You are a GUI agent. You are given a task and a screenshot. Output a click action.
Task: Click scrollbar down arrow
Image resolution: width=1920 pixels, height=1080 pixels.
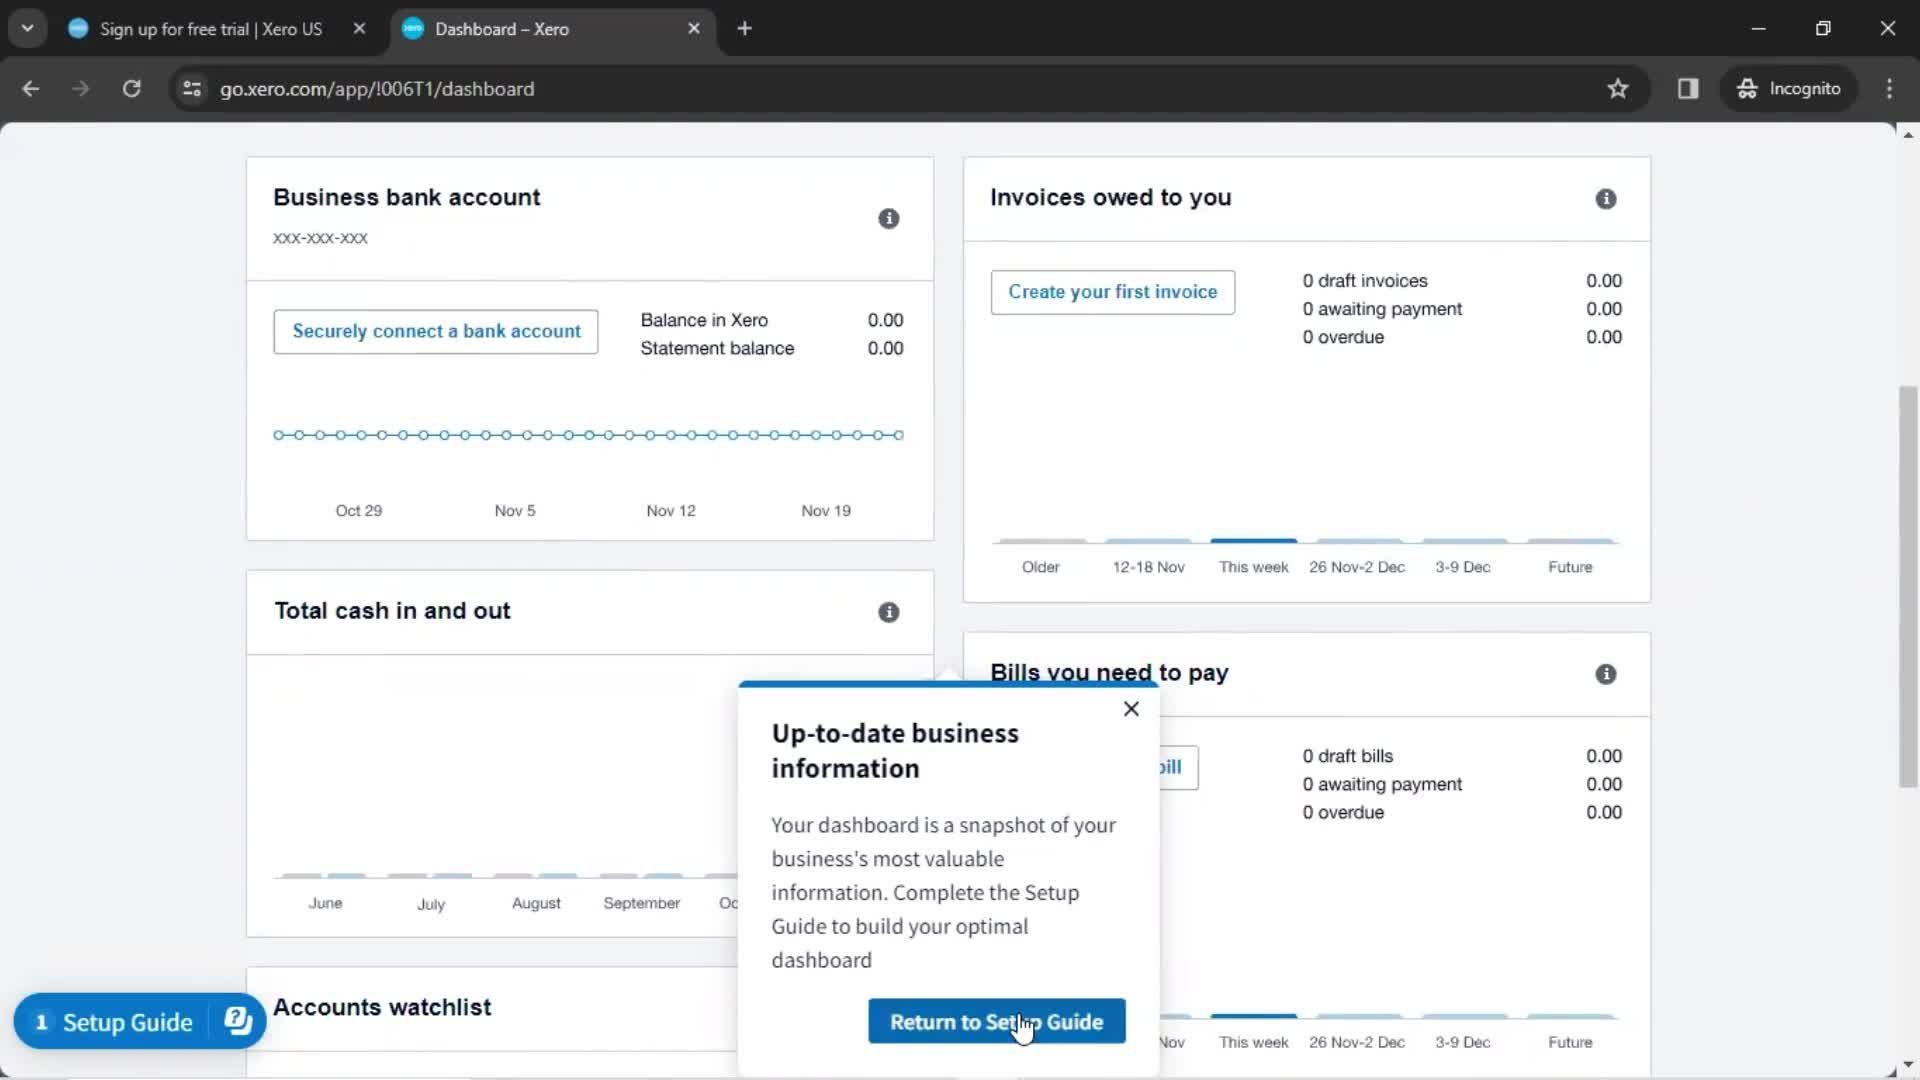coord(1908,1066)
